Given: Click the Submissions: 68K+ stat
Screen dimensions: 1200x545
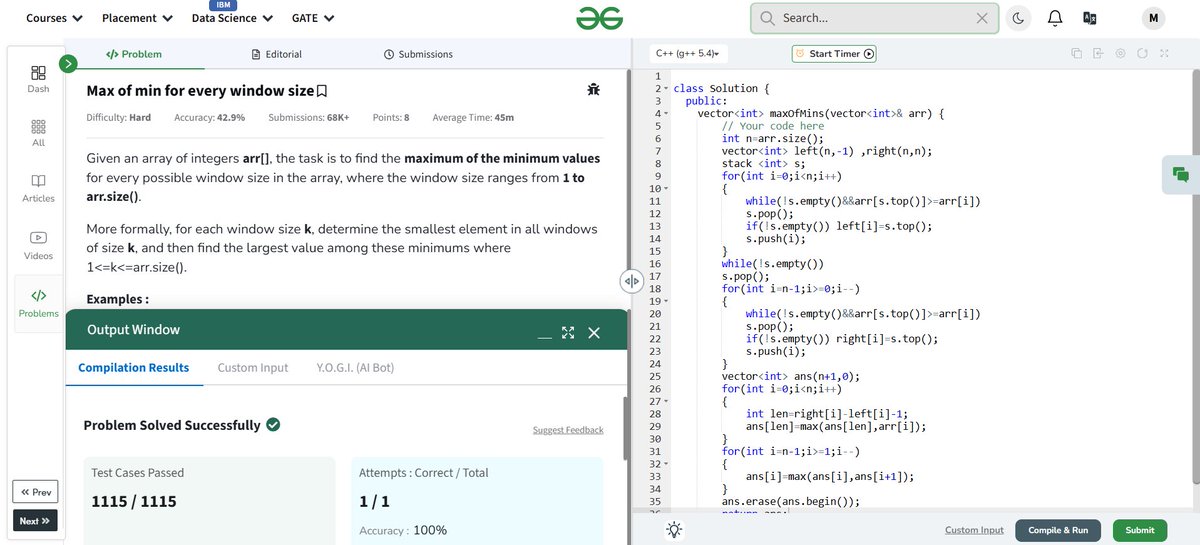Looking at the screenshot, I should [x=309, y=117].
